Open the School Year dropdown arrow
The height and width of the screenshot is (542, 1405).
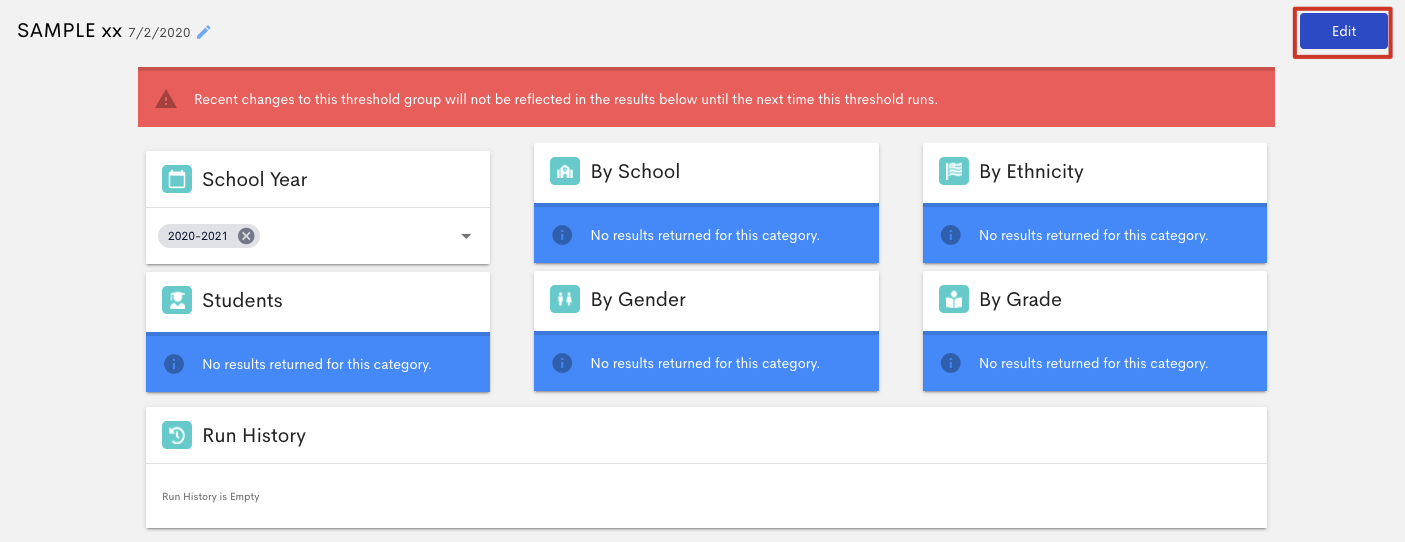click(x=466, y=236)
